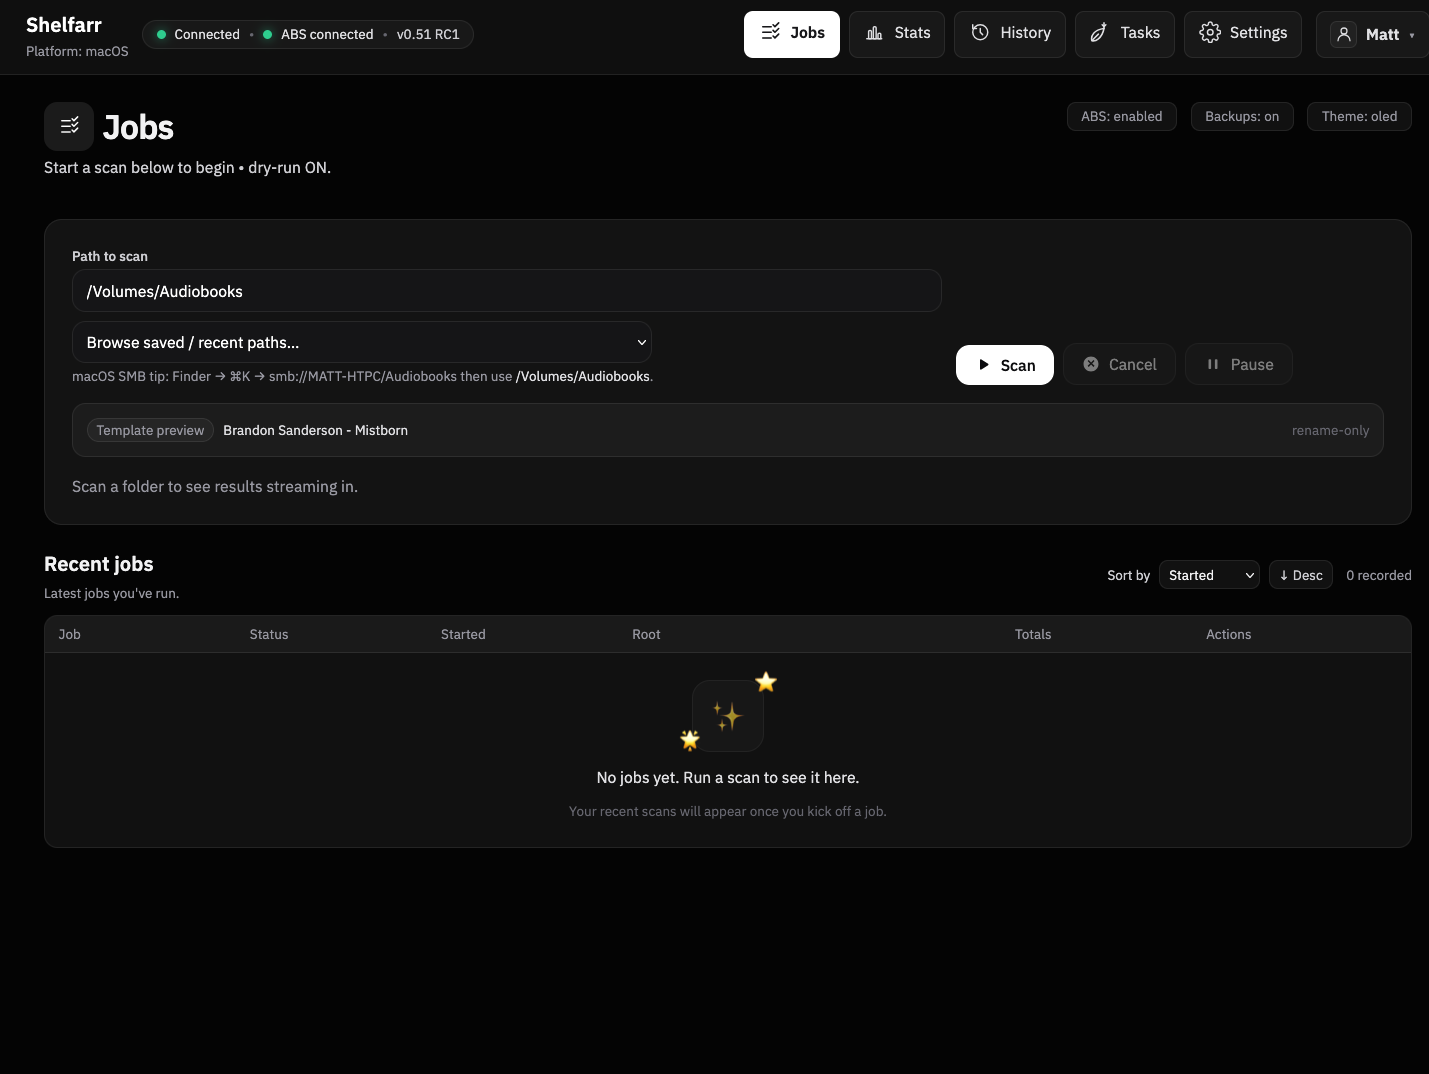Viewport: 1429px width, 1074px height.
Task: Toggle the Desc sort order button
Action: point(1300,575)
